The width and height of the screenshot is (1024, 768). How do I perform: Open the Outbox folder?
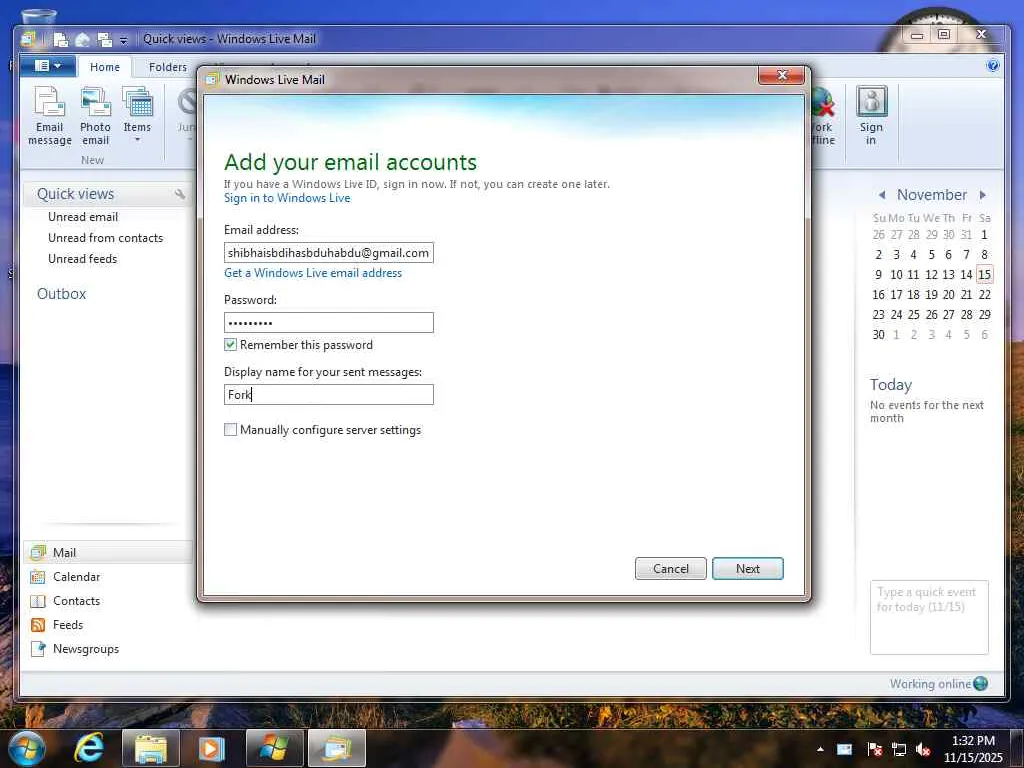pyautogui.click(x=61, y=294)
